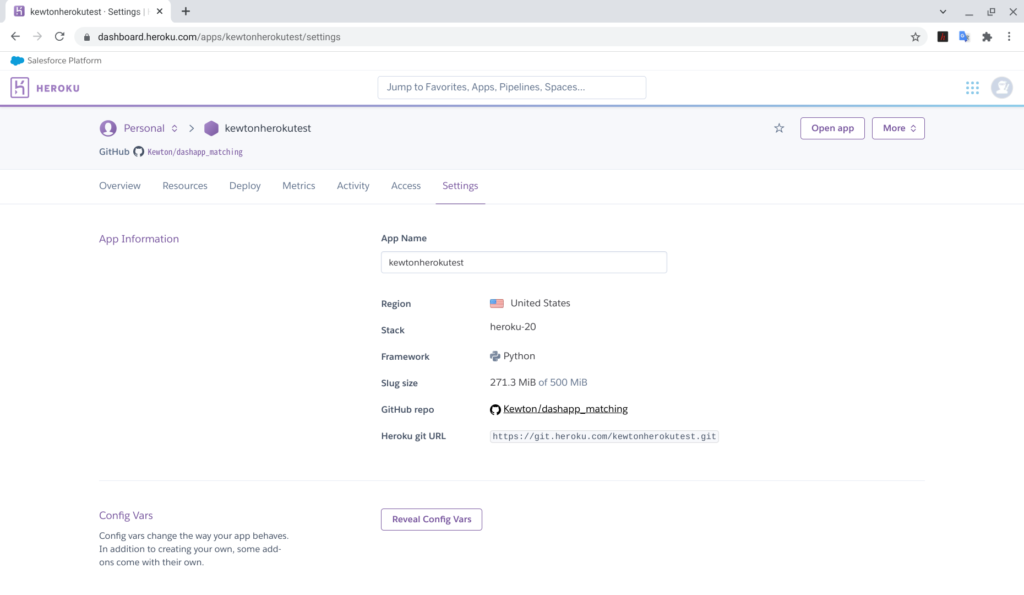
Task: Click the Open app button
Action: tap(832, 128)
